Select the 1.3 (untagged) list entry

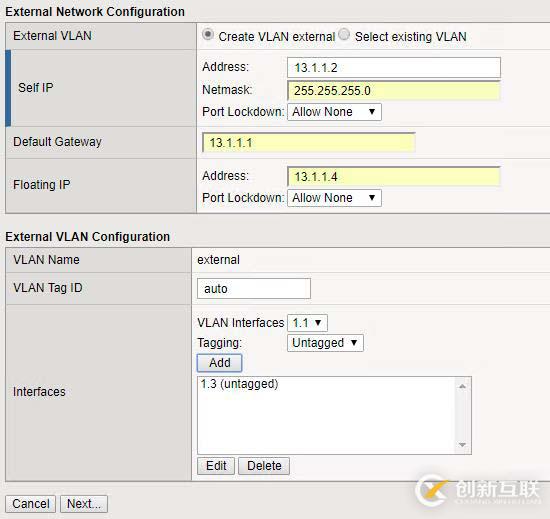point(240,384)
